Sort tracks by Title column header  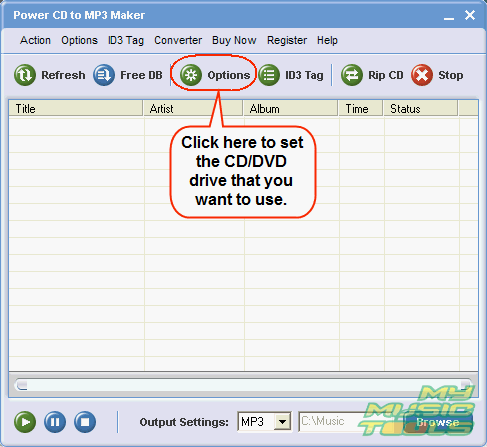[x=76, y=108]
